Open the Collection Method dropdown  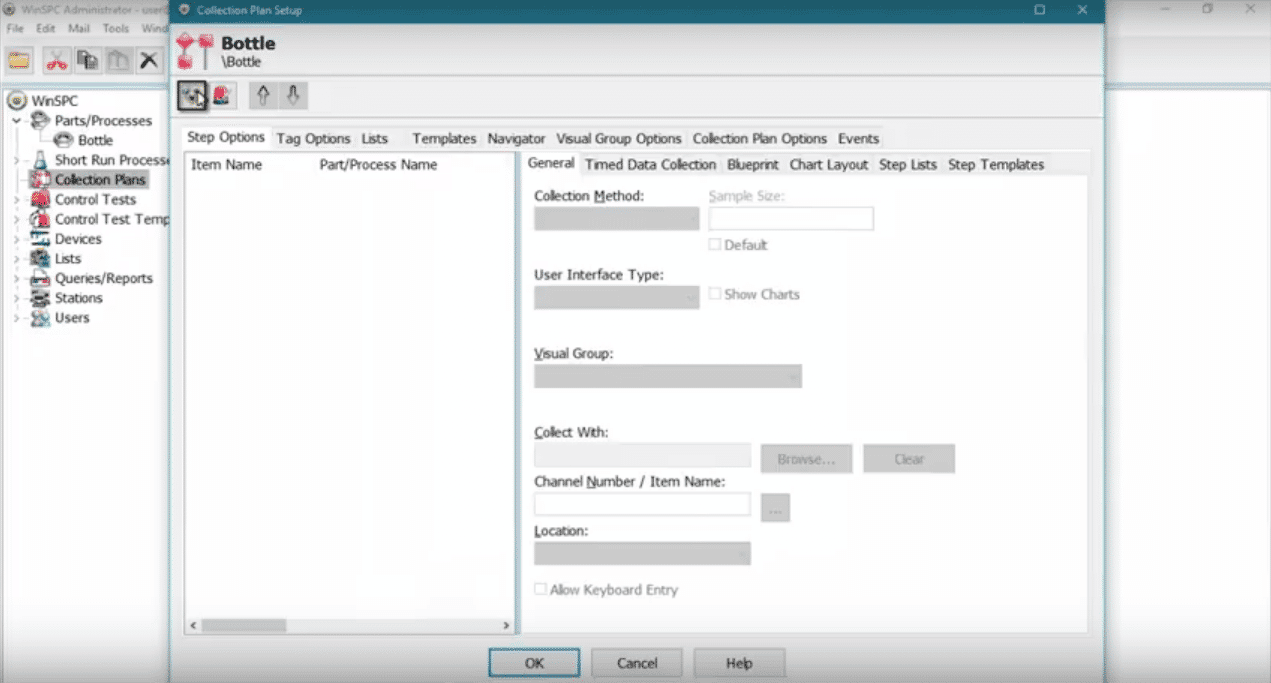click(616, 219)
